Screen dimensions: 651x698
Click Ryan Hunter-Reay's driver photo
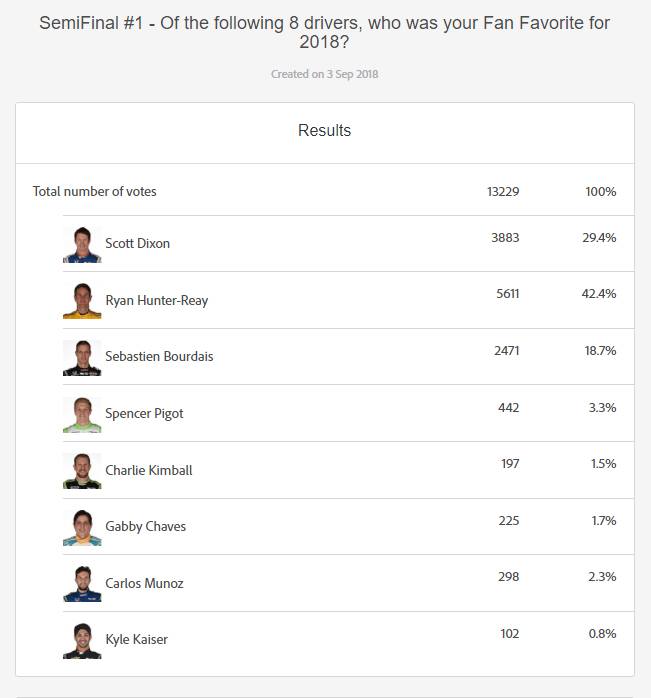tap(82, 301)
